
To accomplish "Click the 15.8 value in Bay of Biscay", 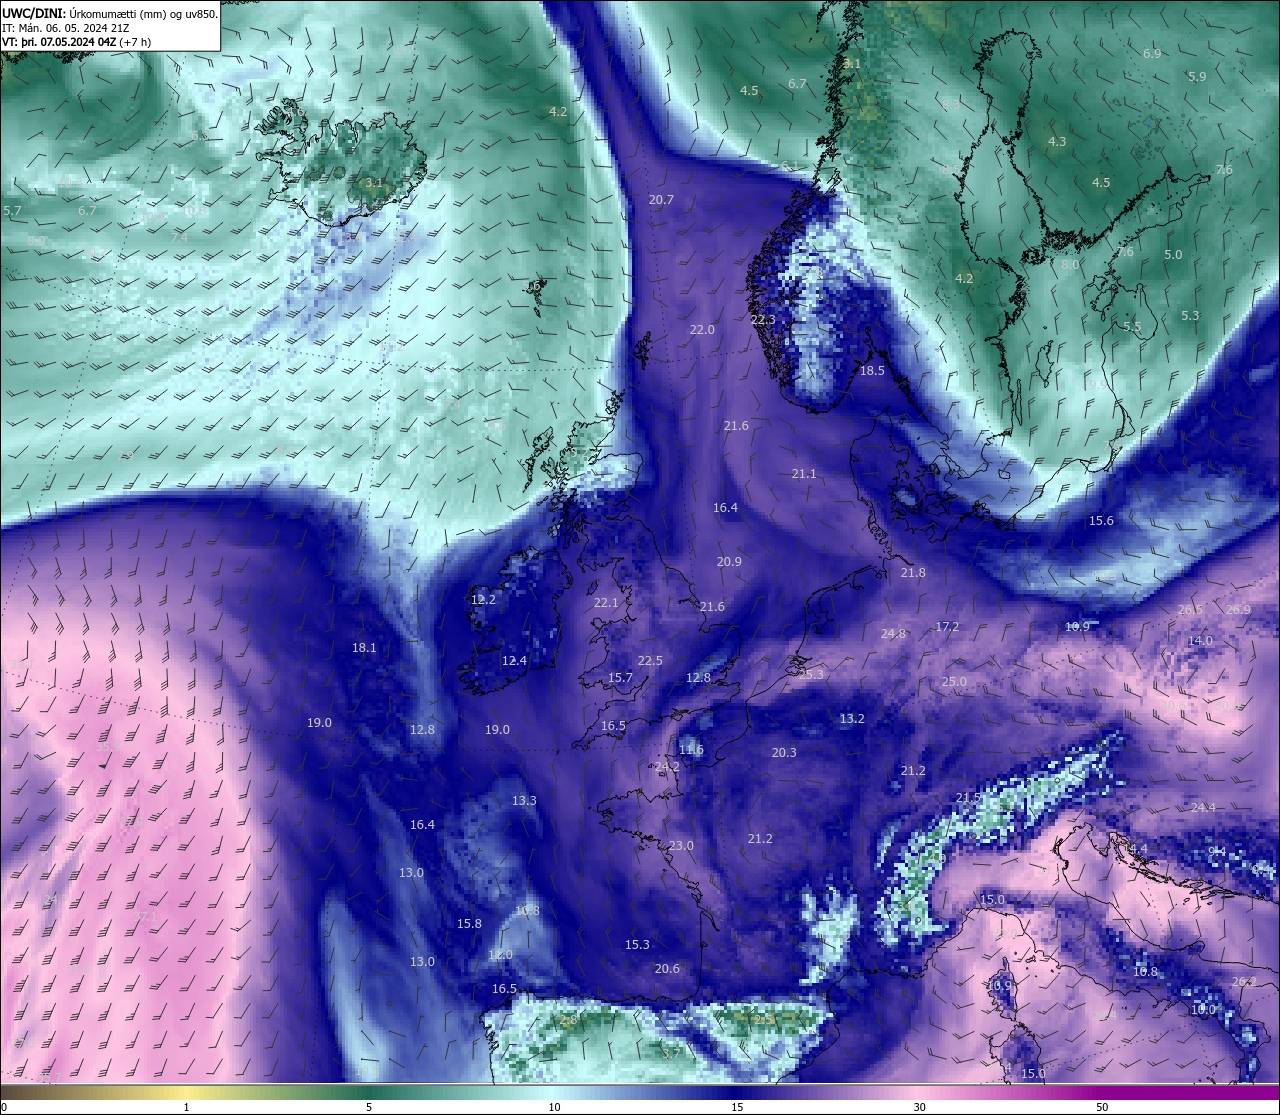I will pos(469,924).
